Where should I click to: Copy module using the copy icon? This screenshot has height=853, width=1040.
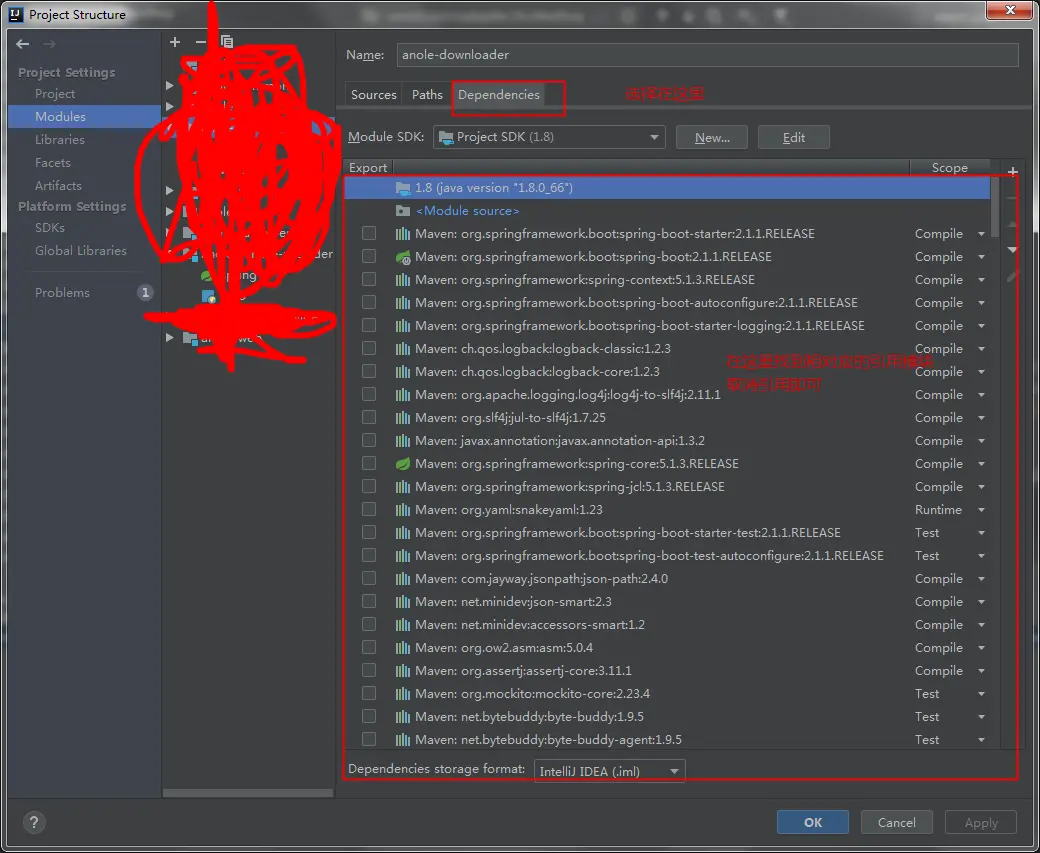(x=227, y=42)
